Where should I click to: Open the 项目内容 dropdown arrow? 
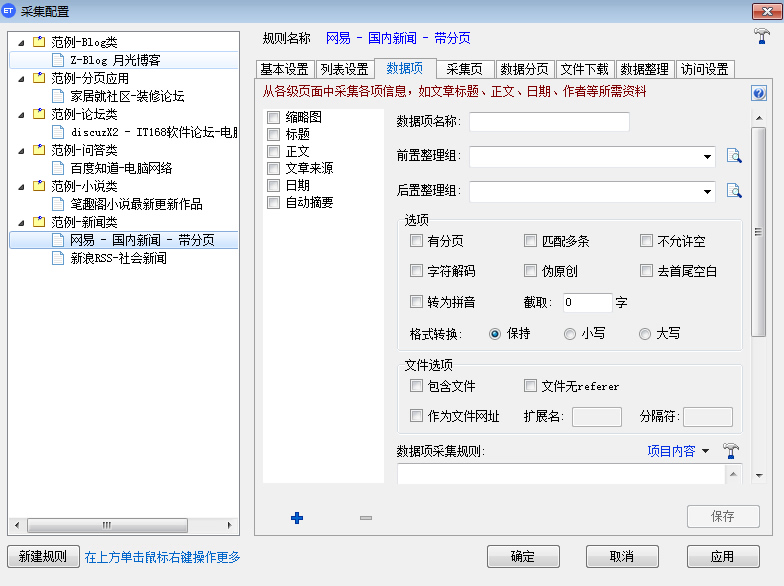pyautogui.click(x=706, y=451)
